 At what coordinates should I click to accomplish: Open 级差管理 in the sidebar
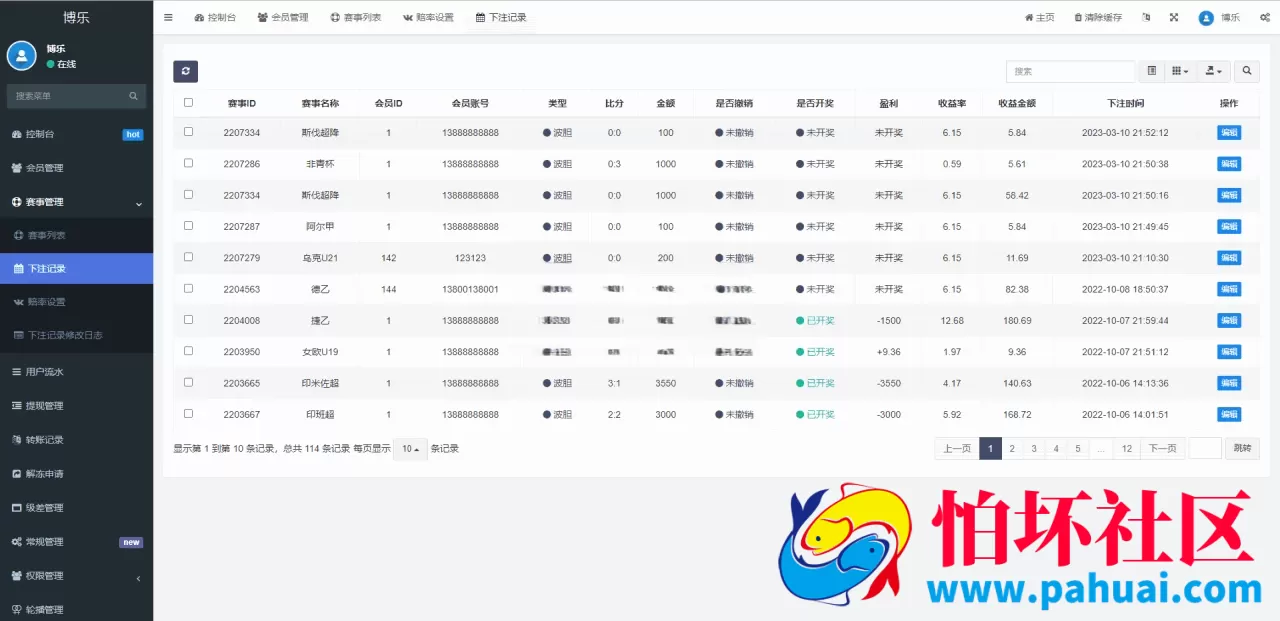pos(76,508)
